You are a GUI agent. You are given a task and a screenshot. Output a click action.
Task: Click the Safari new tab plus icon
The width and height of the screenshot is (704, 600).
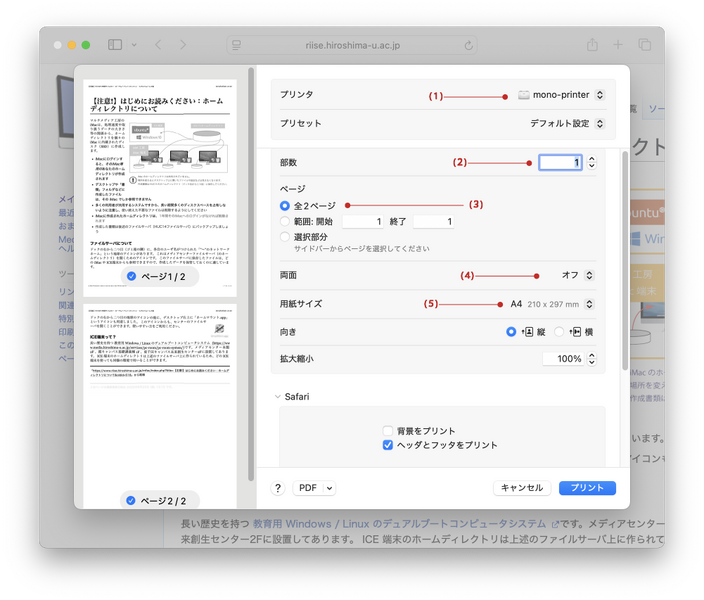[x=619, y=45]
